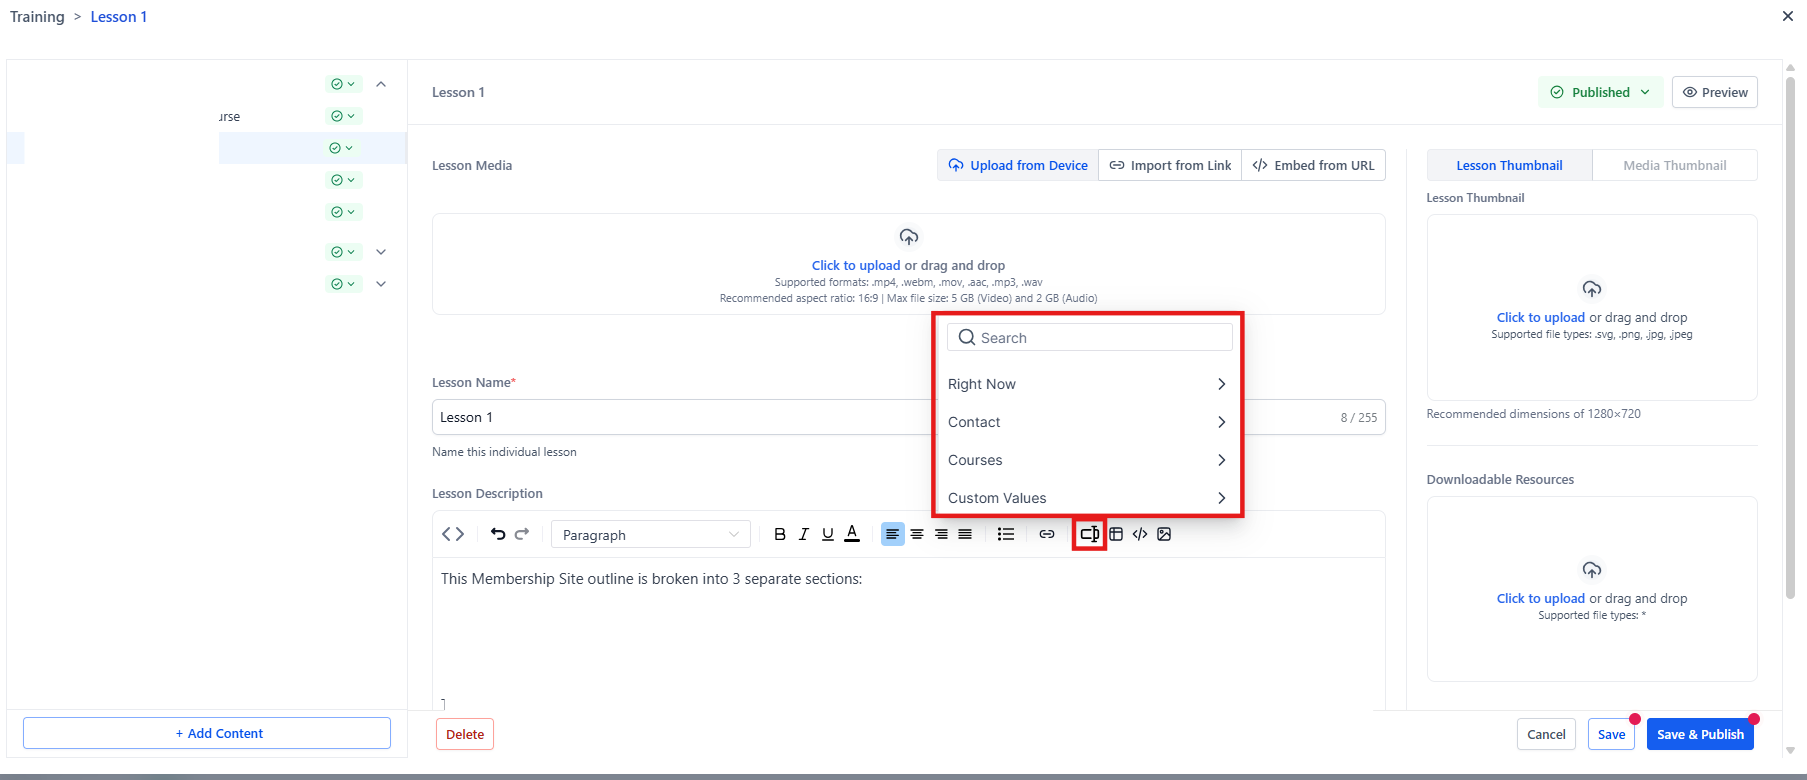
Task: Apply italic formatting in the description editor
Action: pos(804,535)
